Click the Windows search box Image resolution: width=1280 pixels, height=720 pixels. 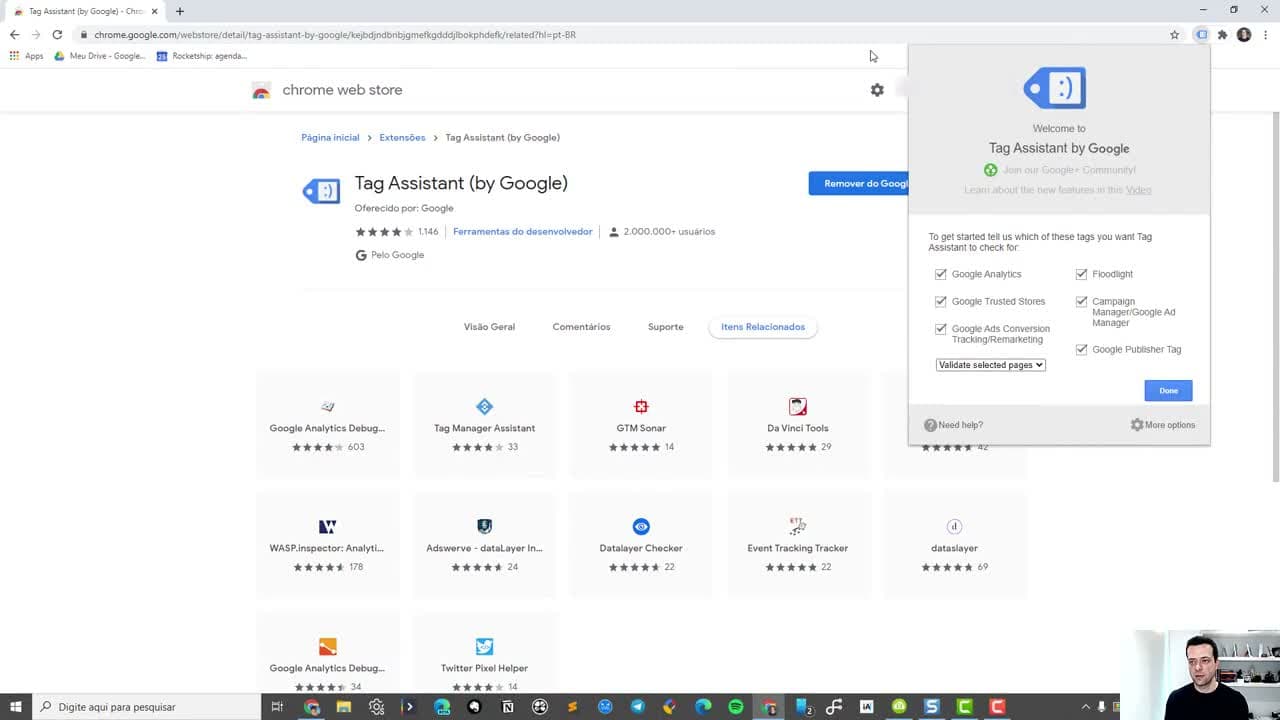(146, 707)
